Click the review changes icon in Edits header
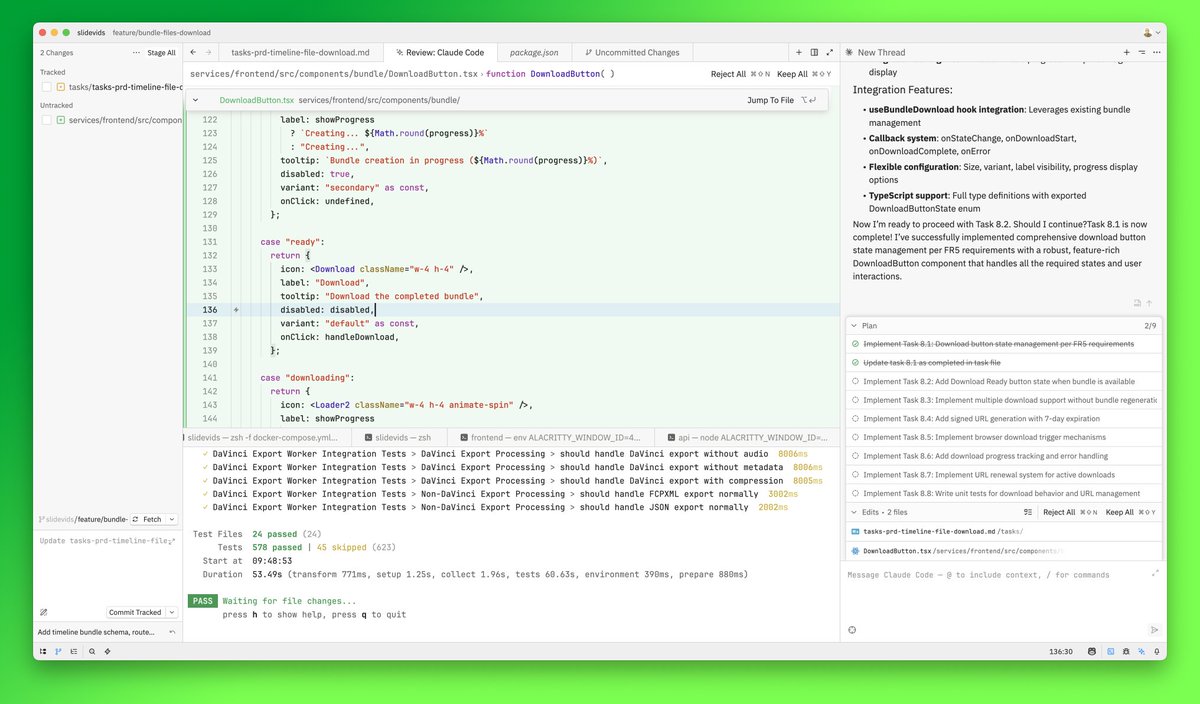The width and height of the screenshot is (1200, 704). coord(1027,512)
